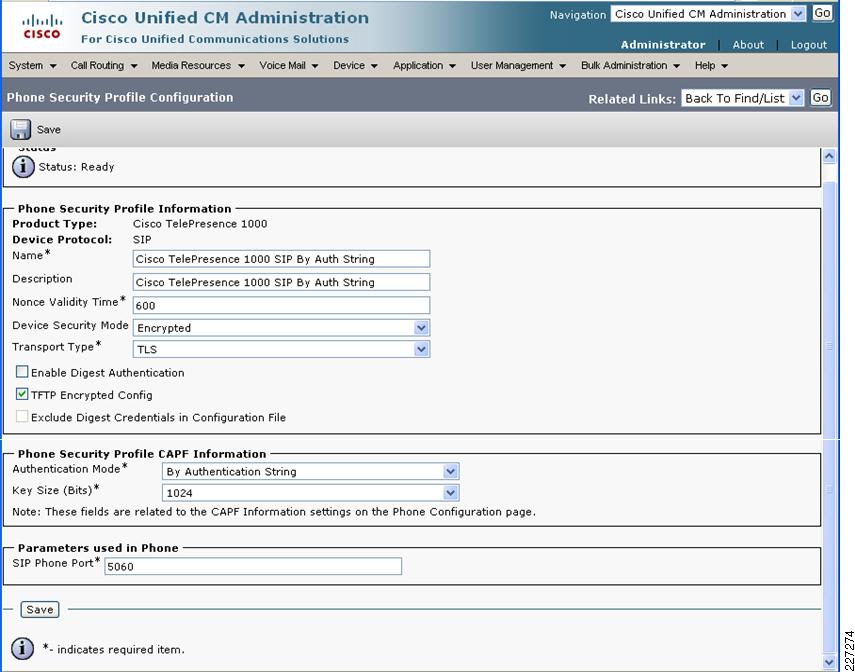Image resolution: width=855 pixels, height=672 pixels.
Task: Click the Save text in the toolbar
Action: coord(49,130)
